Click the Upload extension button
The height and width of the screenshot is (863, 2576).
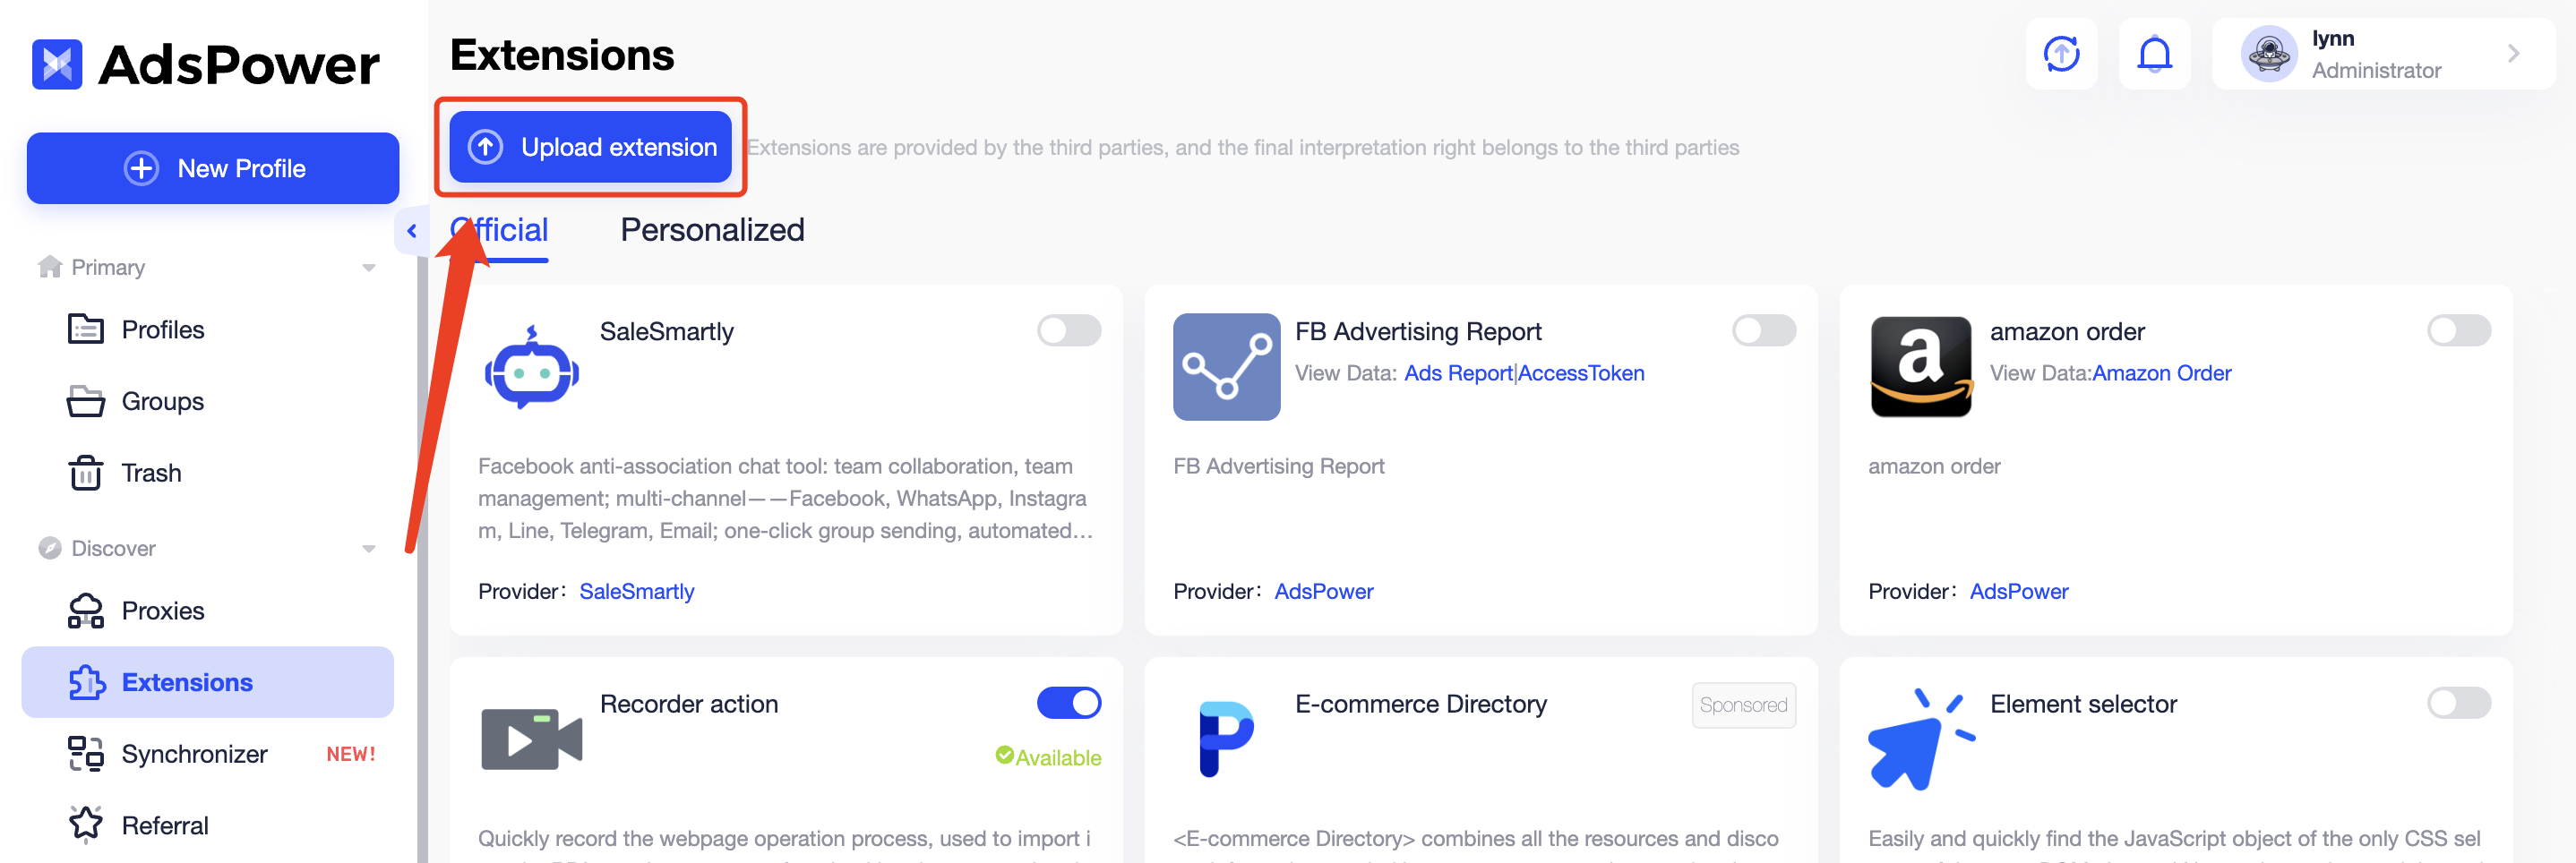[590, 147]
